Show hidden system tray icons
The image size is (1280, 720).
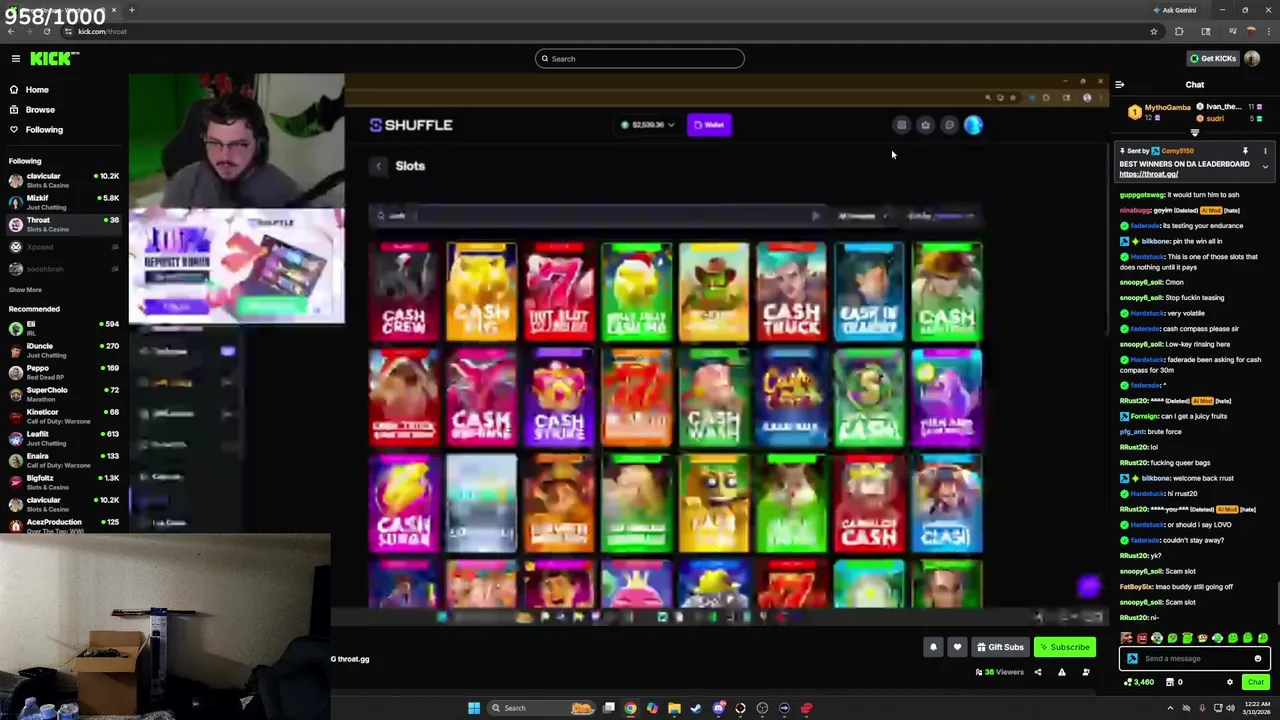pos(1171,708)
